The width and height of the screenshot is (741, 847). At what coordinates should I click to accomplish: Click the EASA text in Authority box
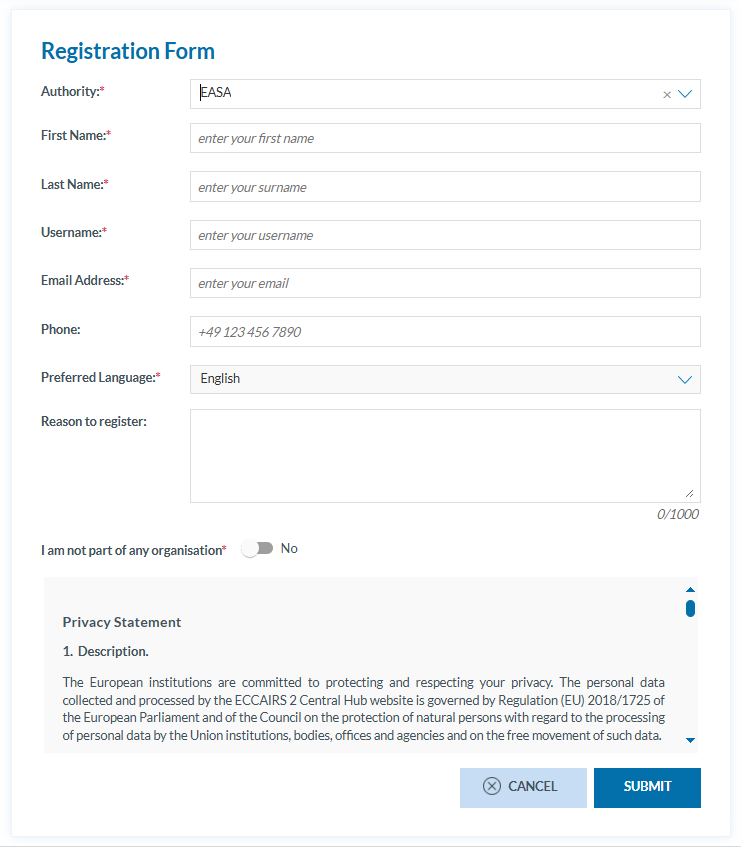pos(217,93)
